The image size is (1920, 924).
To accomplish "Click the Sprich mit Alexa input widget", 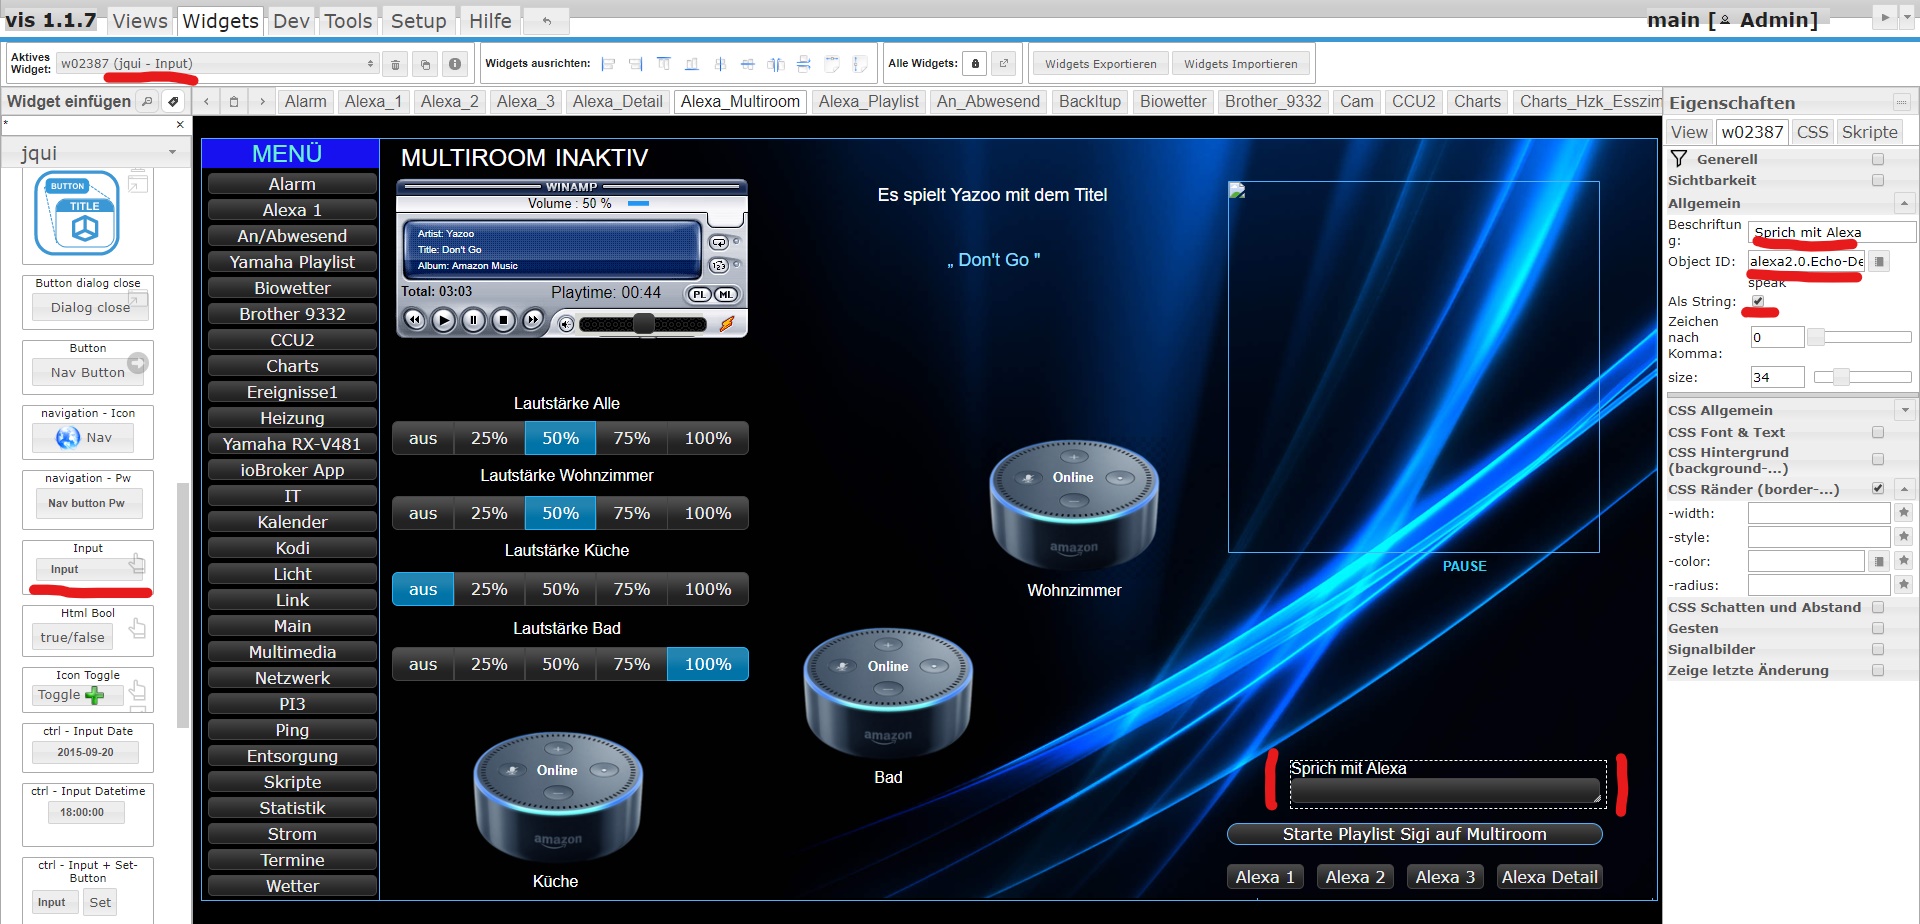I will 1447,784.
